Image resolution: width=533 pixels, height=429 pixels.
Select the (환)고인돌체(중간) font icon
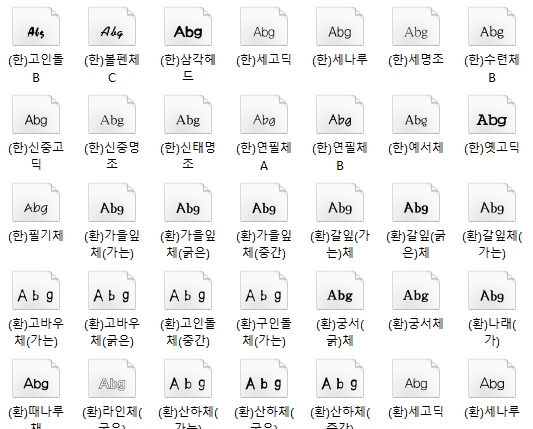tap(188, 291)
